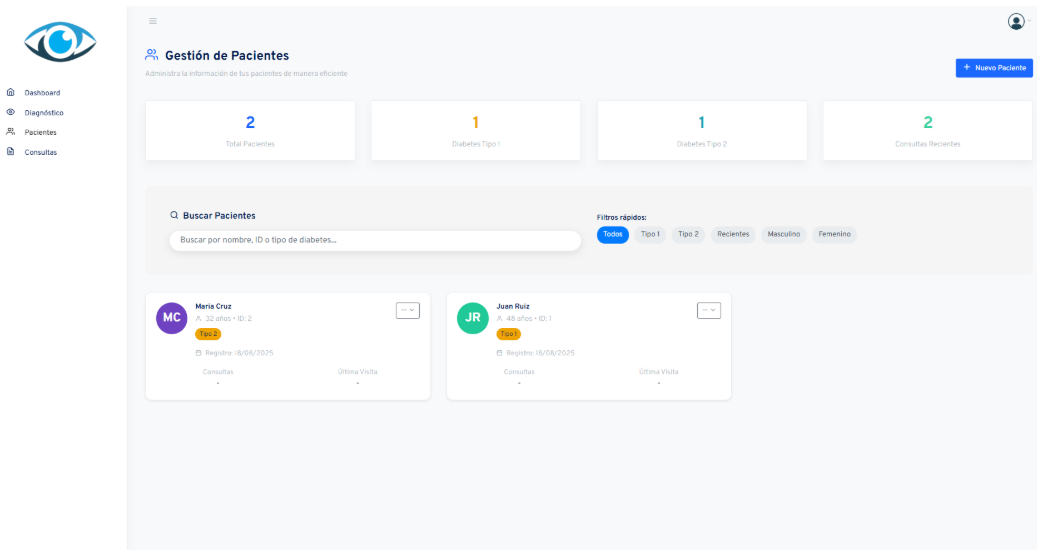Viewport: 1037px width, 550px height.
Task: Click Registro date on Maria Cruz card
Action: [239, 353]
